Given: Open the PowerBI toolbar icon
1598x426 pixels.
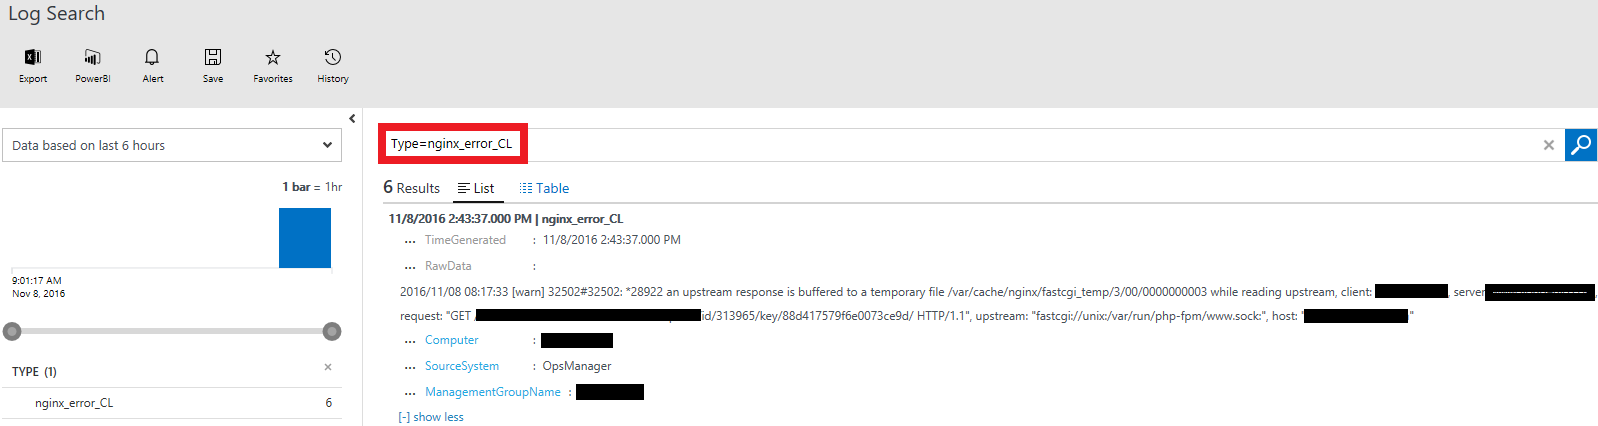Looking at the screenshot, I should click(93, 57).
